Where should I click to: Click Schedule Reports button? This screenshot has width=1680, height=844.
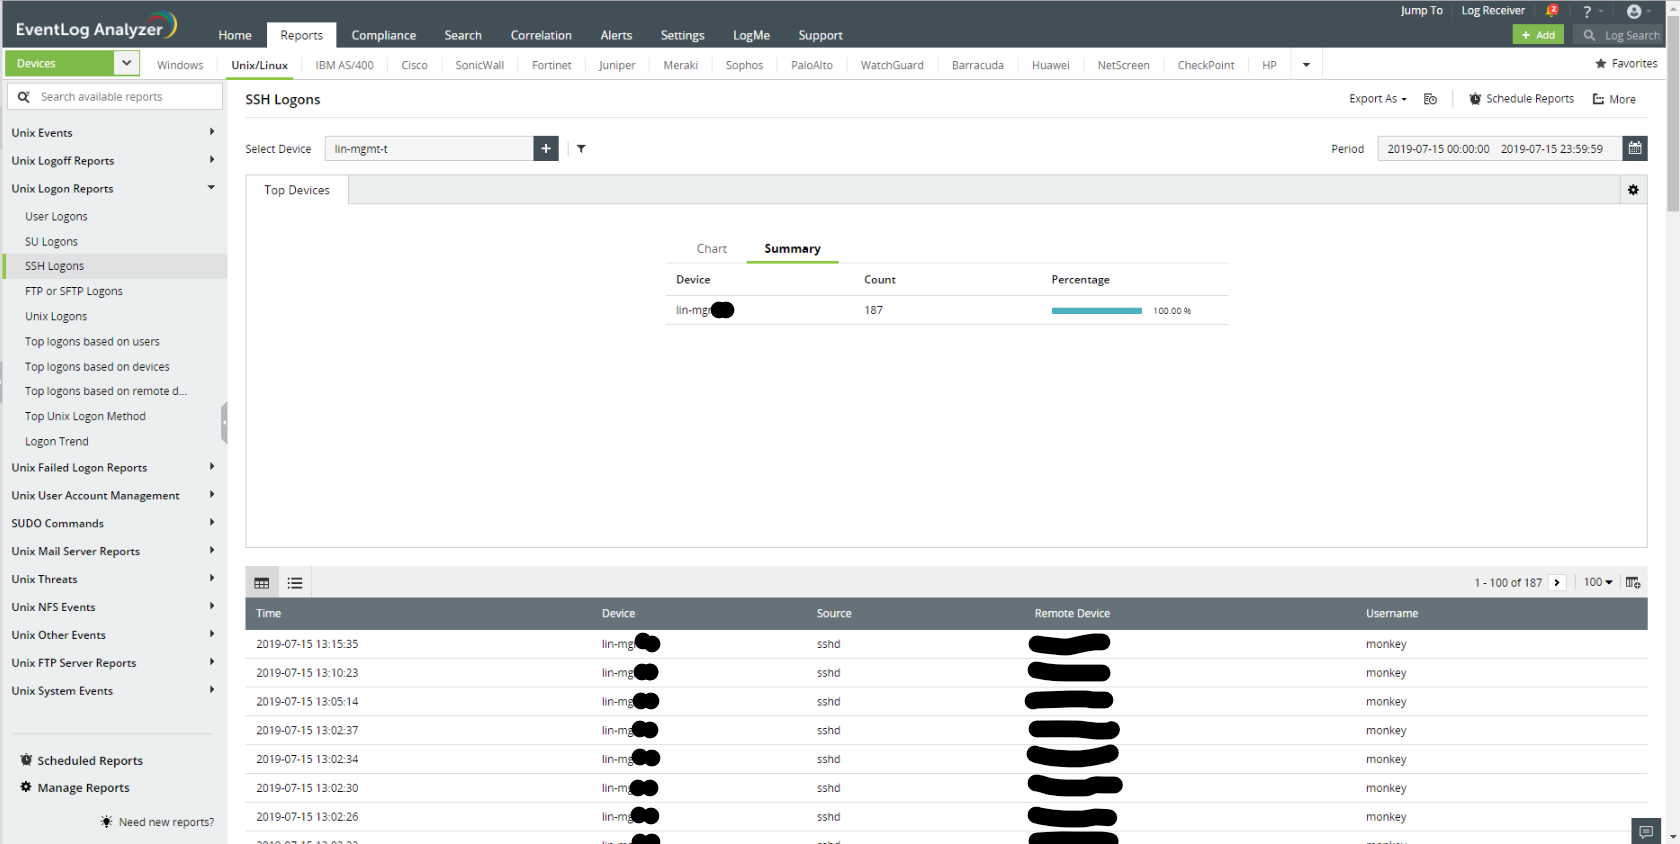click(1521, 99)
